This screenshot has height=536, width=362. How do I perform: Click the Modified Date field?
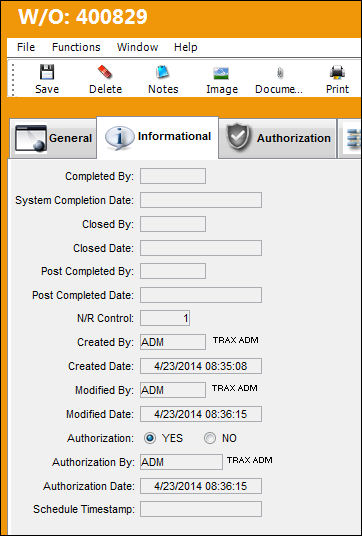[201, 414]
